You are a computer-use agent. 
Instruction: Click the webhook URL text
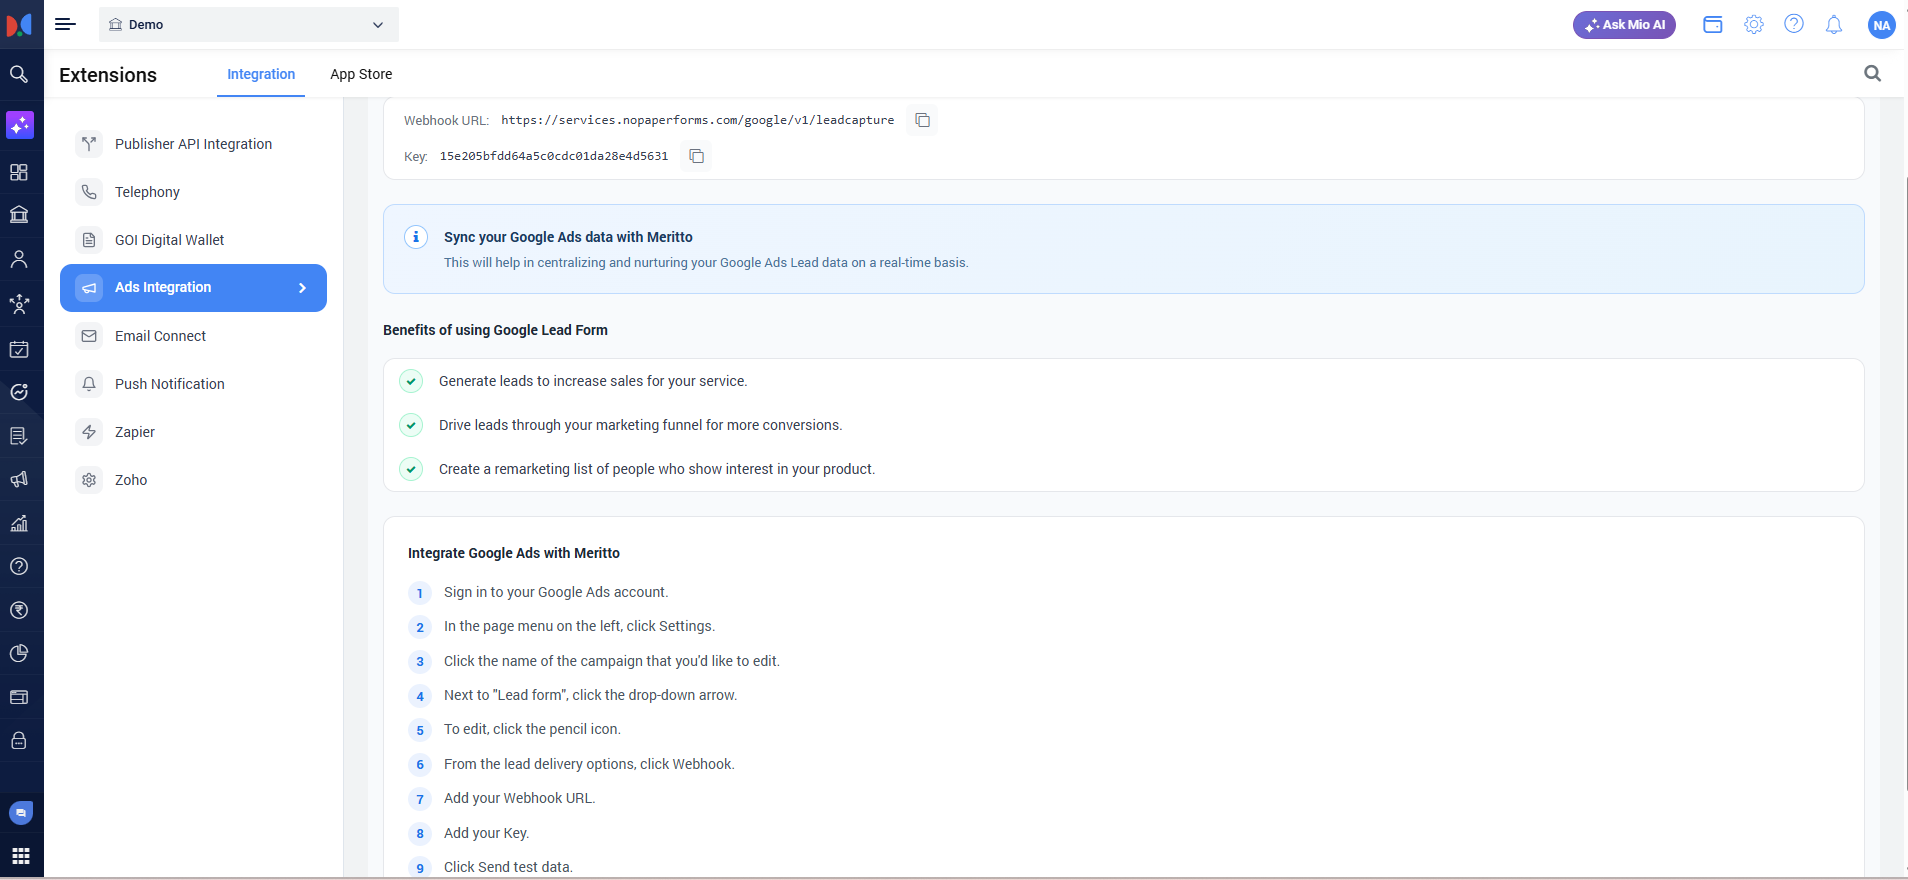pos(697,120)
